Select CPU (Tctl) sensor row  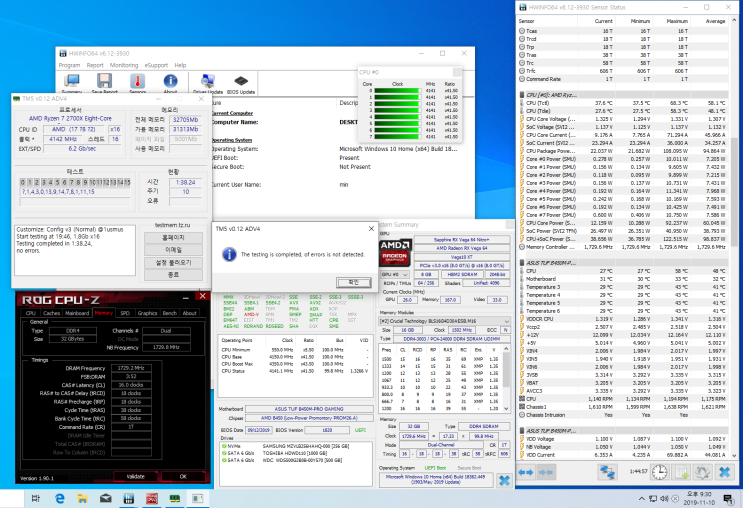point(624,103)
